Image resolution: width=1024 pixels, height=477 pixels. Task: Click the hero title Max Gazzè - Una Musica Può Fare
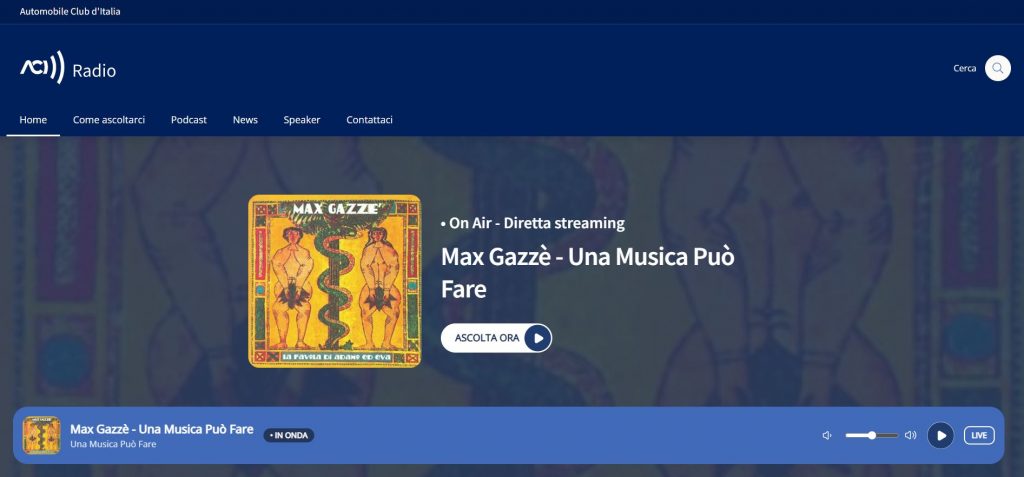(x=588, y=272)
